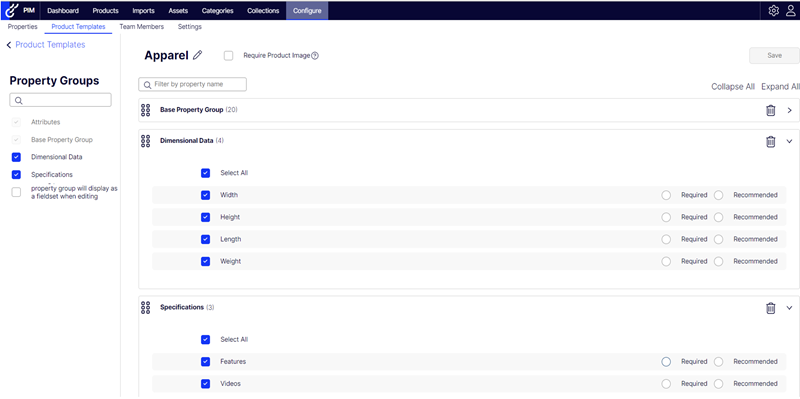Delete the Specifications group via trash icon
The image size is (800, 399).
pyautogui.click(x=770, y=308)
